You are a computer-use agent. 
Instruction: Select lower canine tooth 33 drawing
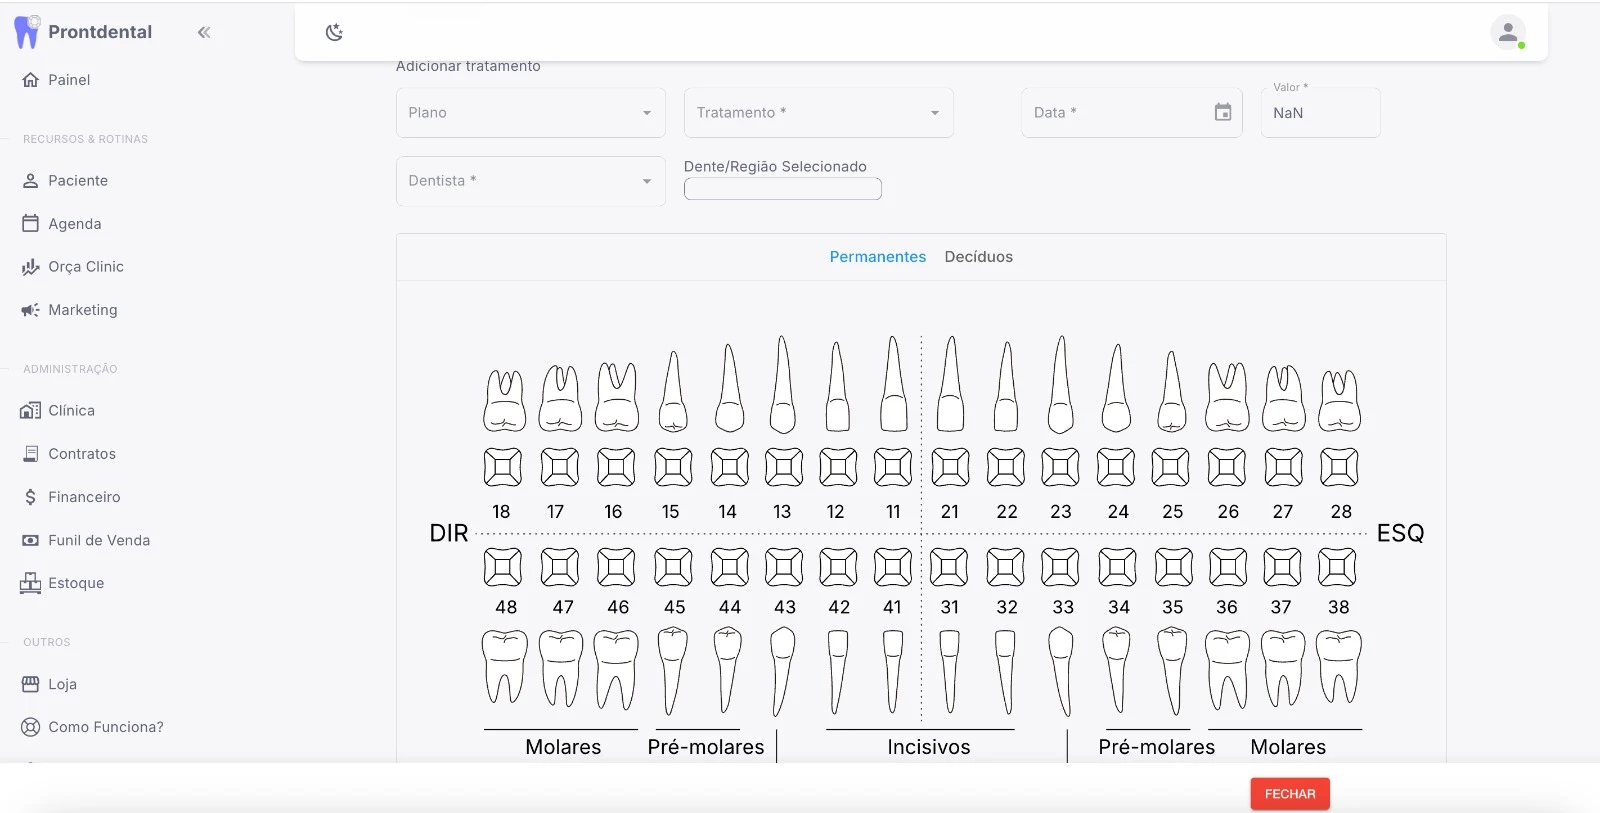(1061, 672)
